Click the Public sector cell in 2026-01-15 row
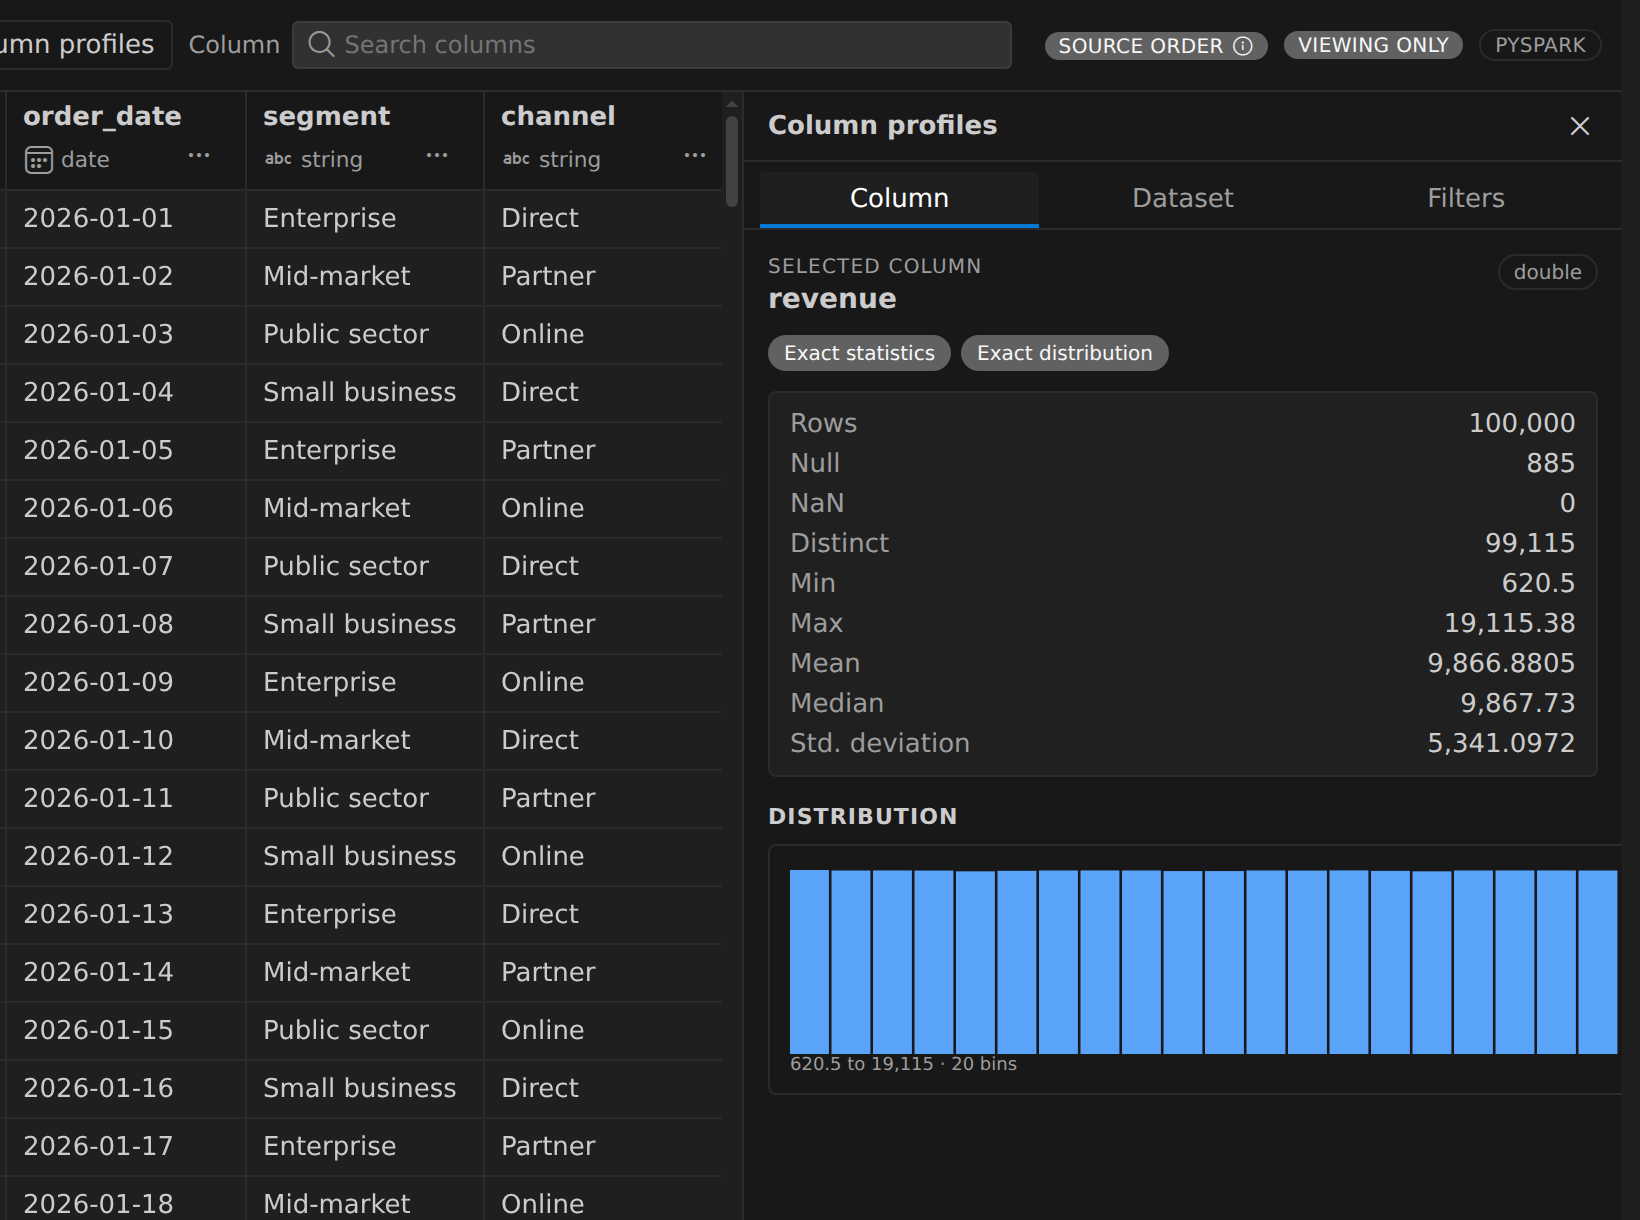The height and width of the screenshot is (1220, 1640). [365, 1030]
